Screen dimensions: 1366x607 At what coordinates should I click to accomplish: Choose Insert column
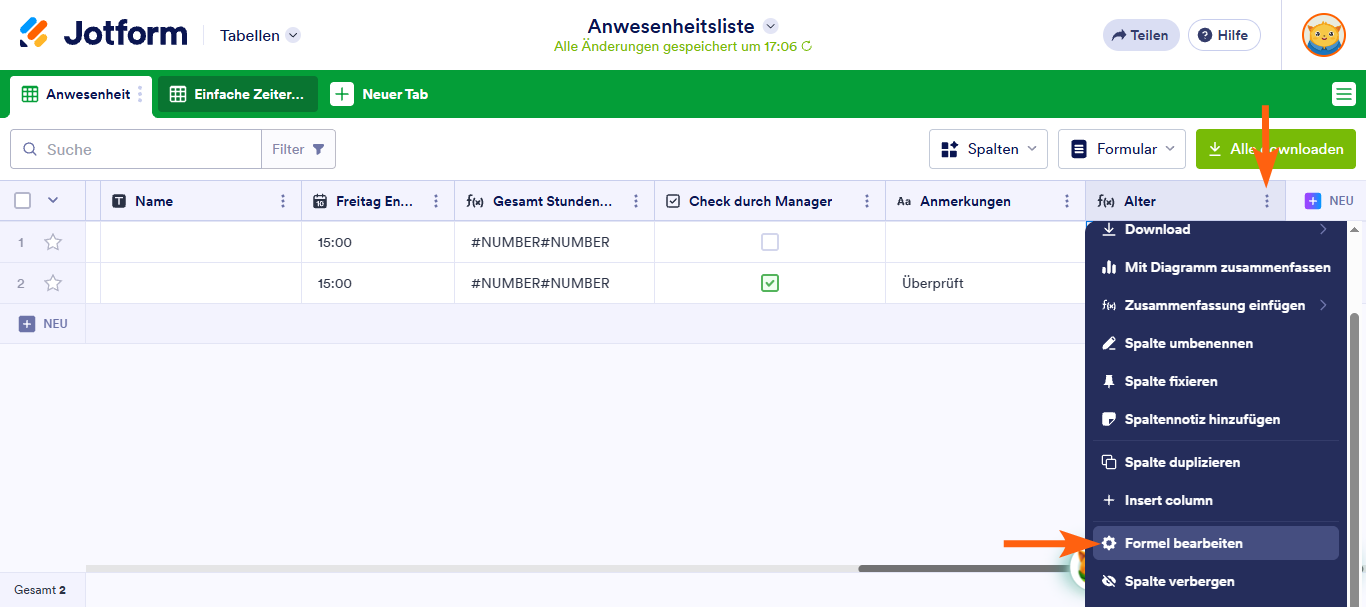click(1215, 500)
